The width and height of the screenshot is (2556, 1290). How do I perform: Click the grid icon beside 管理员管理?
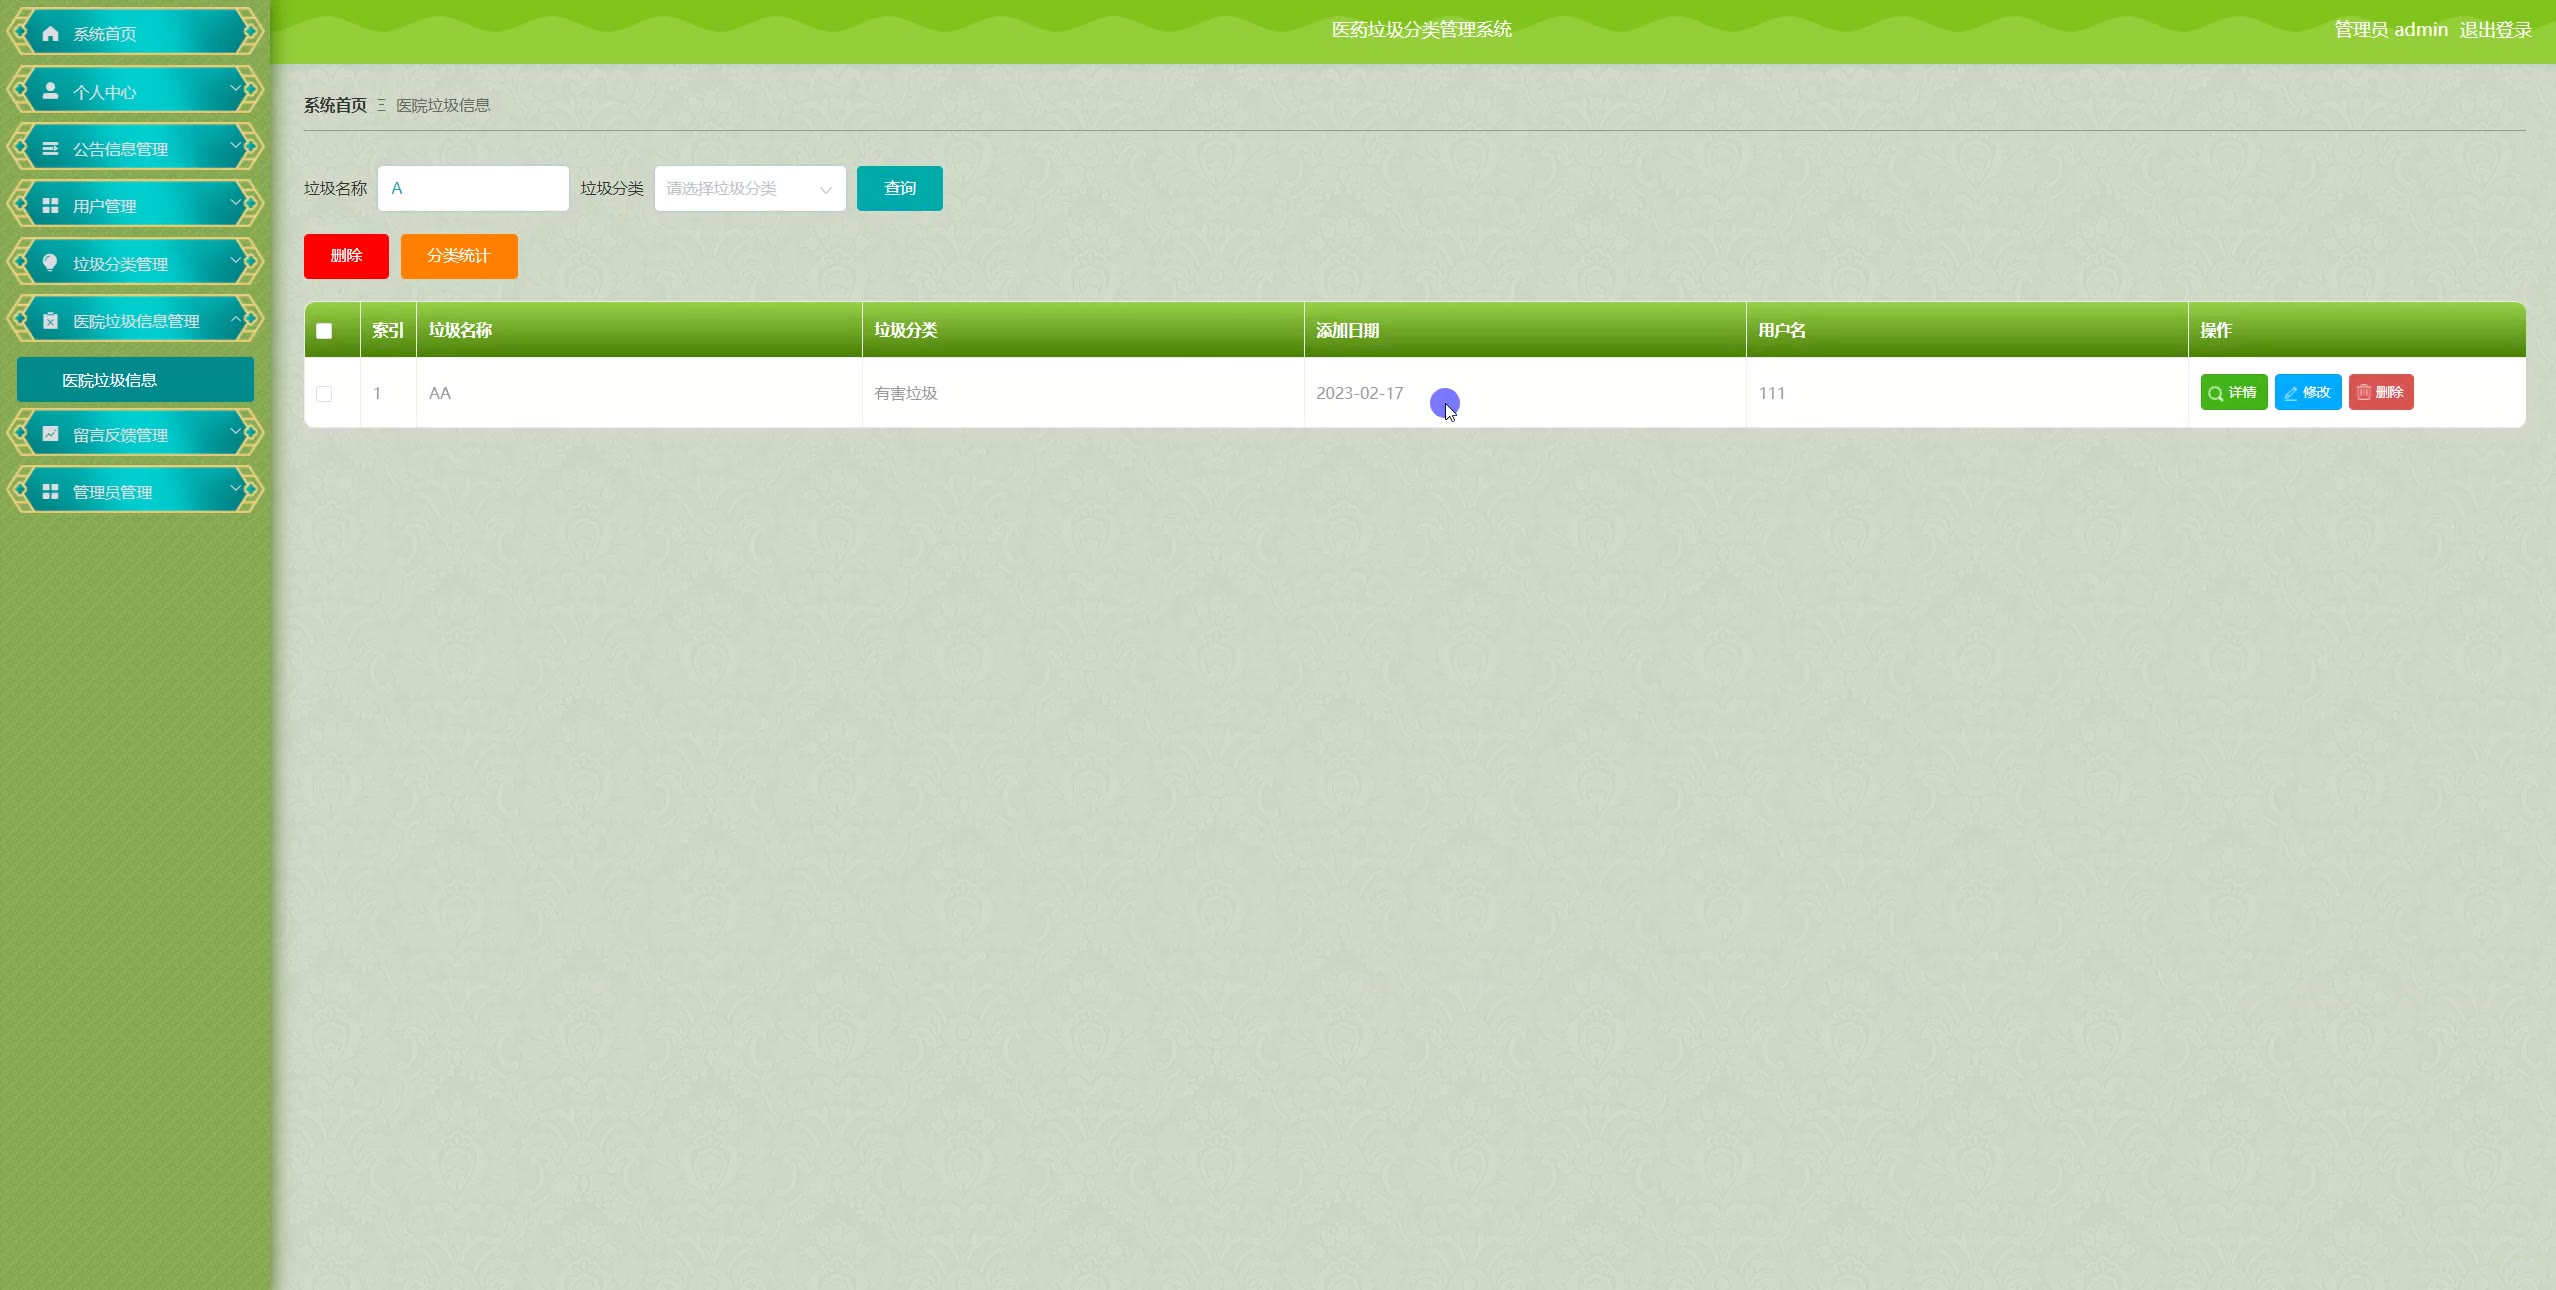click(x=50, y=491)
